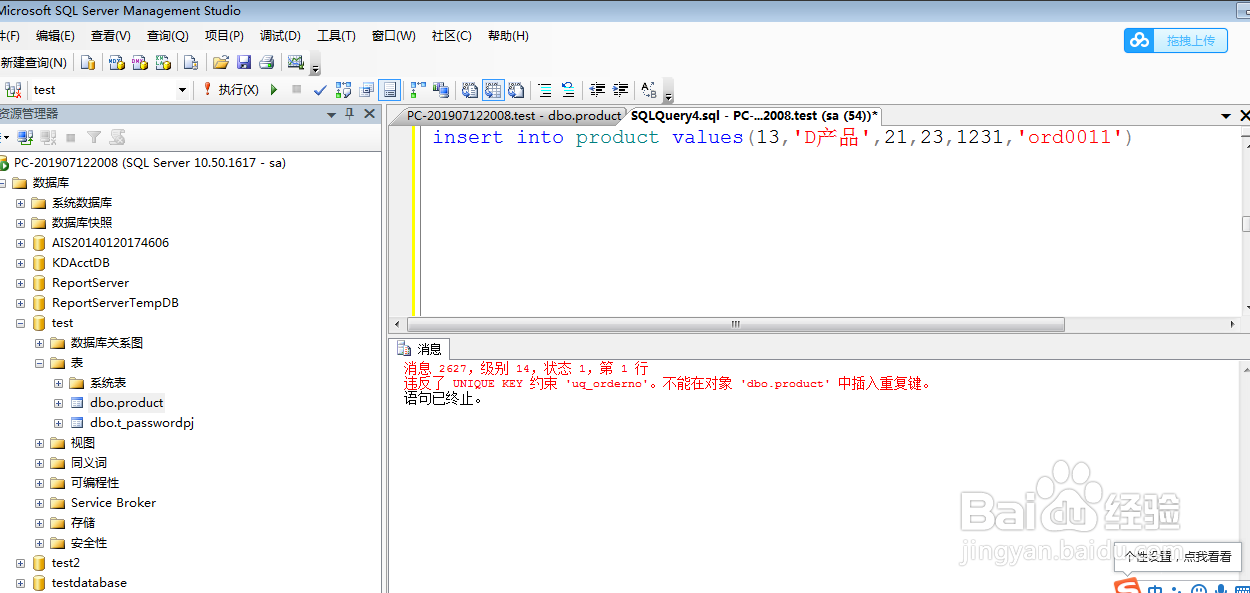Increase indent of the query text

click(620, 90)
